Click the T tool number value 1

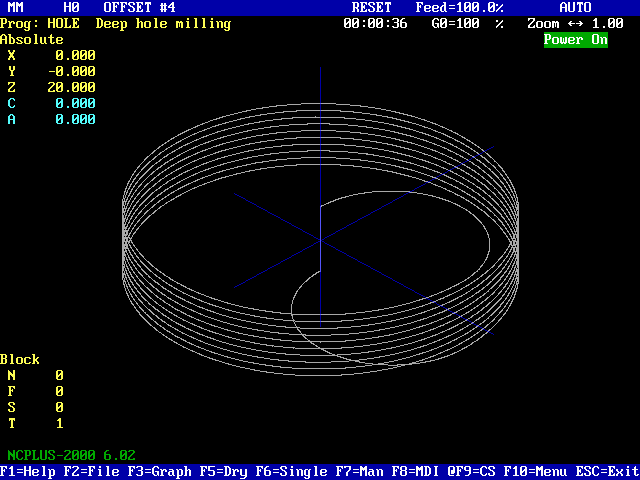60,424
